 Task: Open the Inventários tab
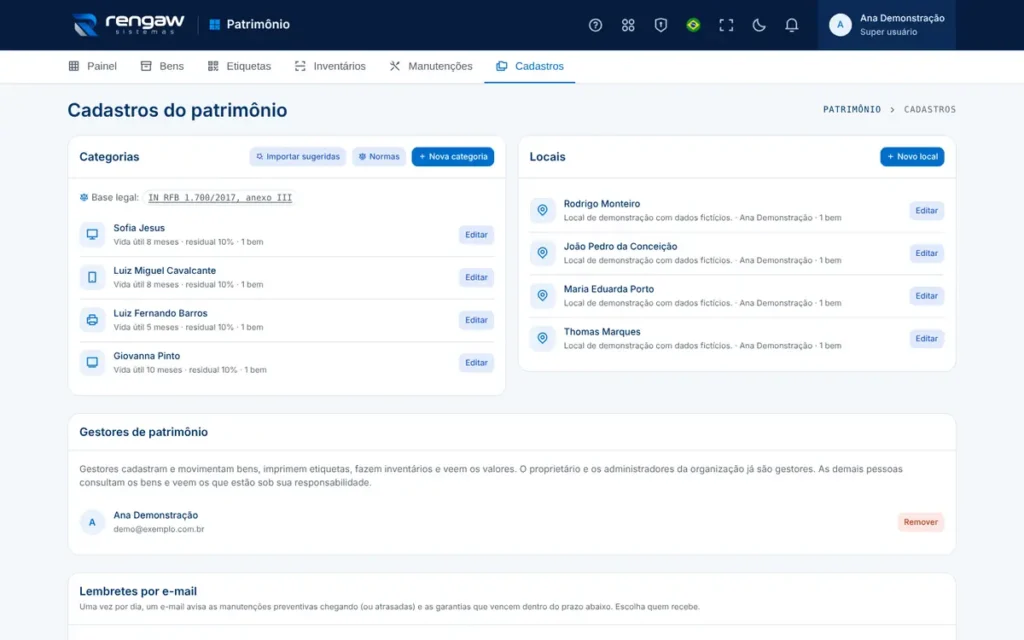point(330,66)
